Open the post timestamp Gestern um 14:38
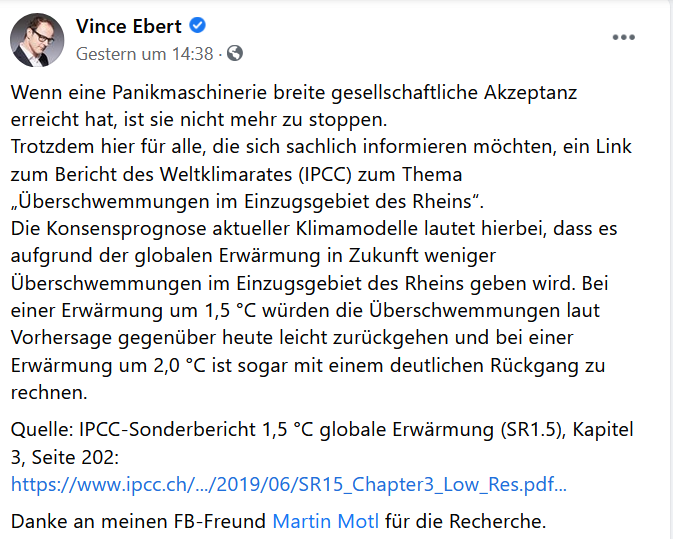Viewport: 673px width, 539px height. pos(145,54)
